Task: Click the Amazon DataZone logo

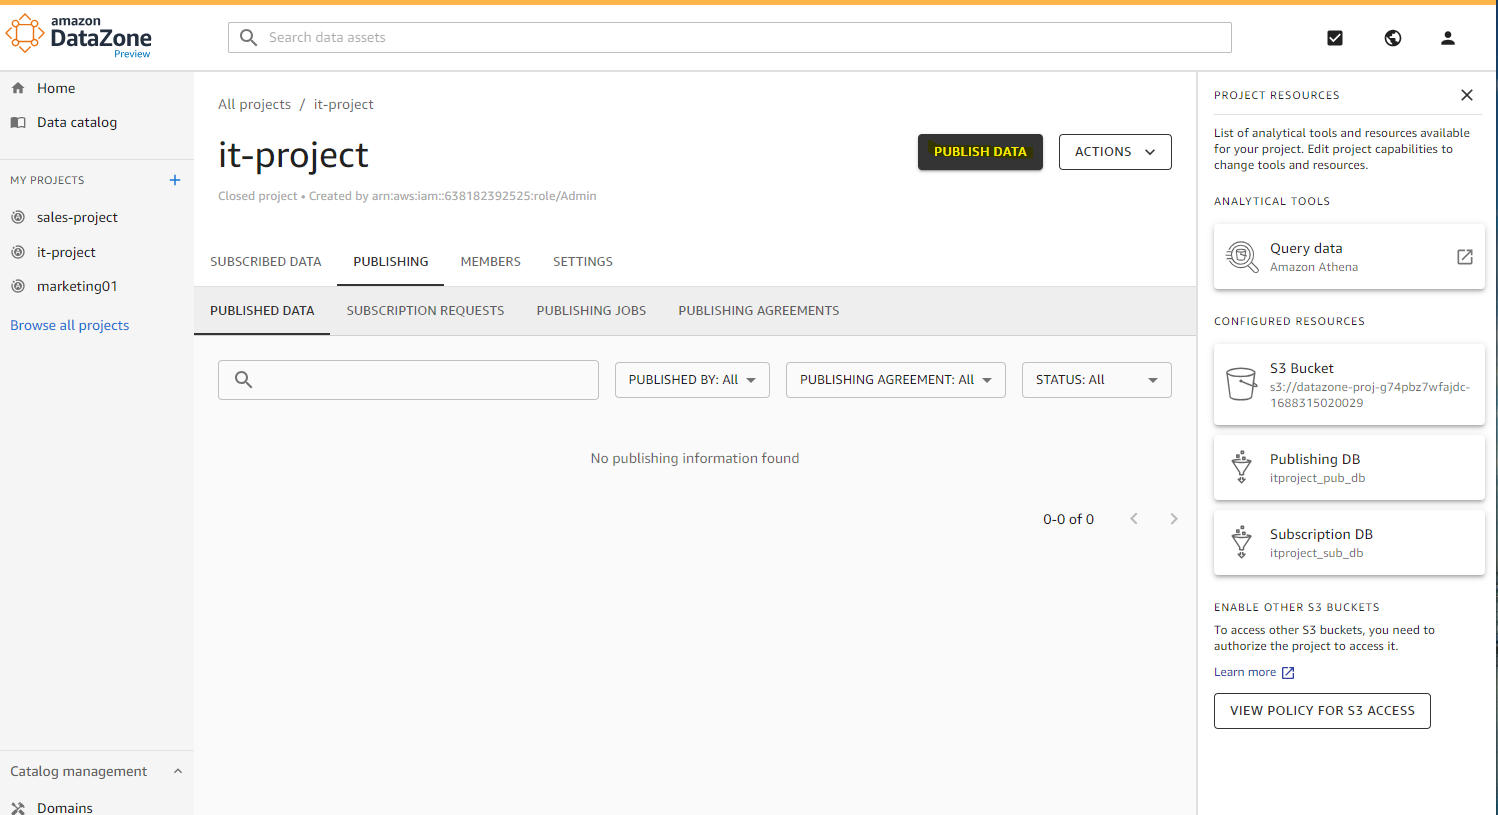Action: tap(79, 36)
